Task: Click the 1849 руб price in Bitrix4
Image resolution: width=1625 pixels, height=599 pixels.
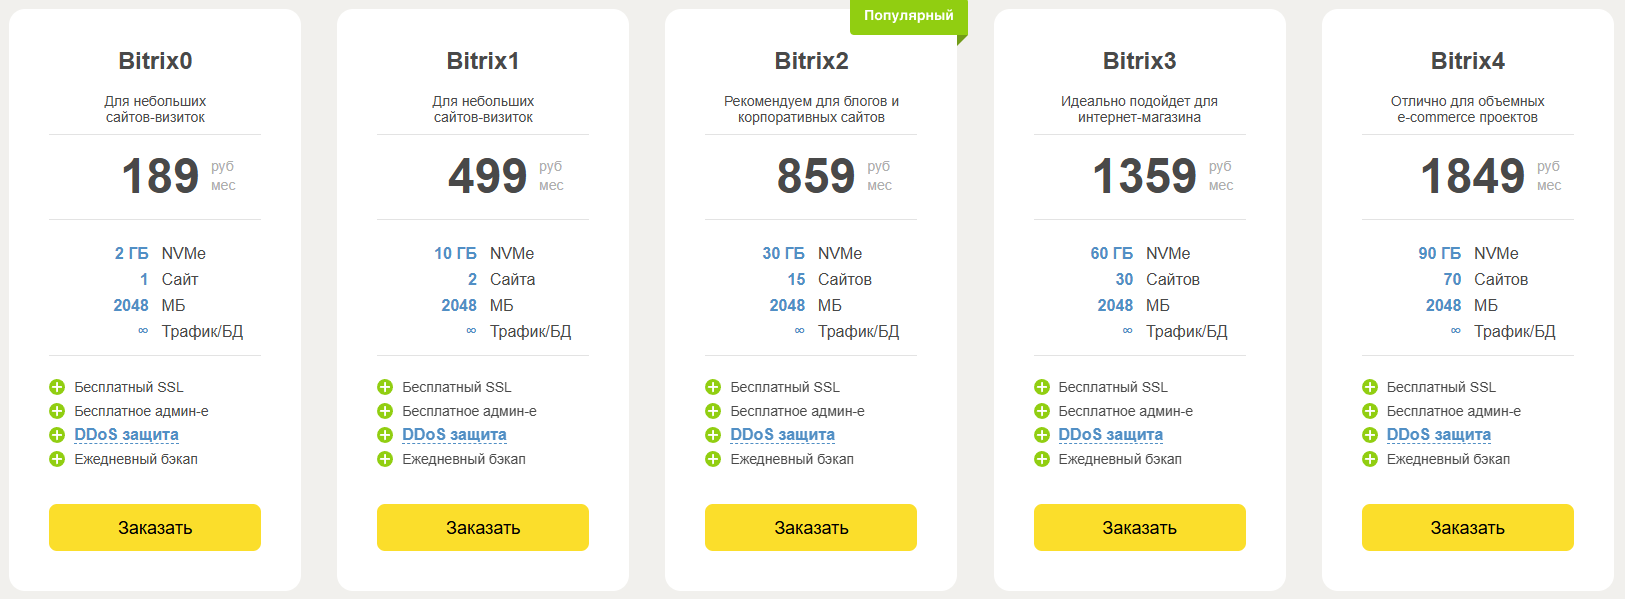Action: (x=1472, y=176)
